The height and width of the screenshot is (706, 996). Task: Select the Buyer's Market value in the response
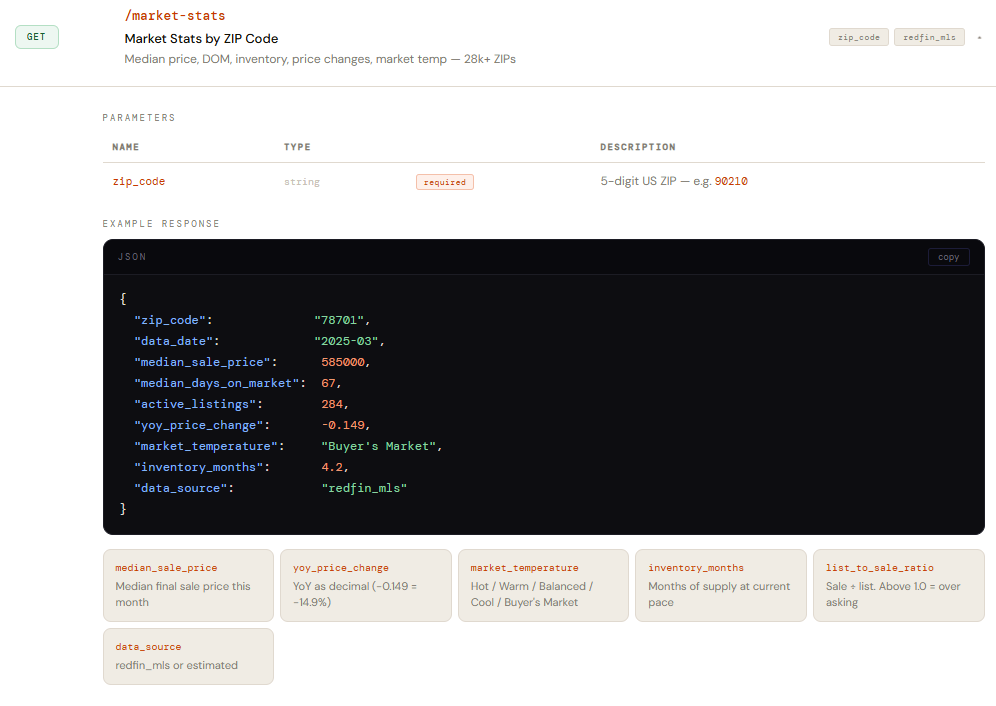tap(381, 445)
